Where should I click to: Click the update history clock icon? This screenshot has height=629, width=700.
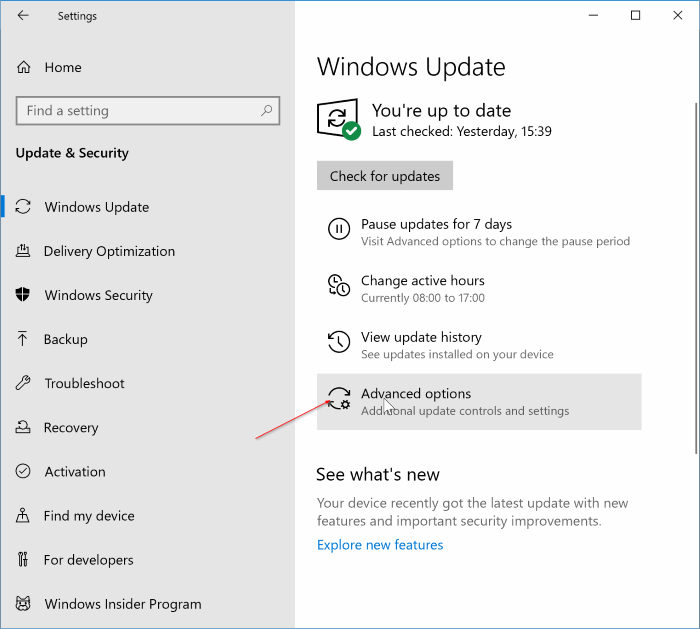click(x=339, y=342)
